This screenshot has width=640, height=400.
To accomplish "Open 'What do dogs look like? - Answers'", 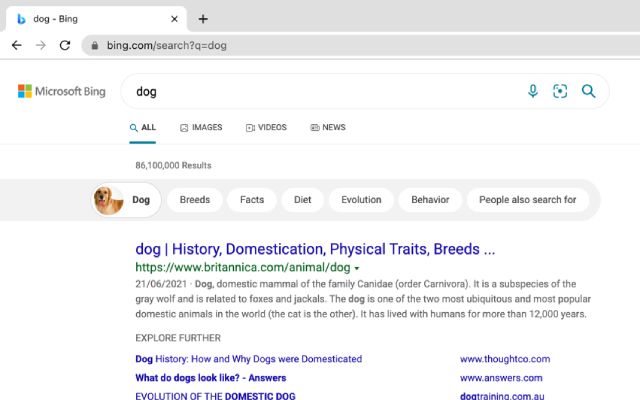I will [x=211, y=378].
